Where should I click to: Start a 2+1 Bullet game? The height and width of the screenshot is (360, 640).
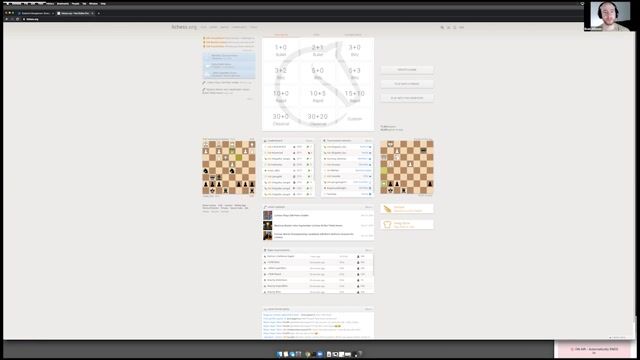coord(318,50)
